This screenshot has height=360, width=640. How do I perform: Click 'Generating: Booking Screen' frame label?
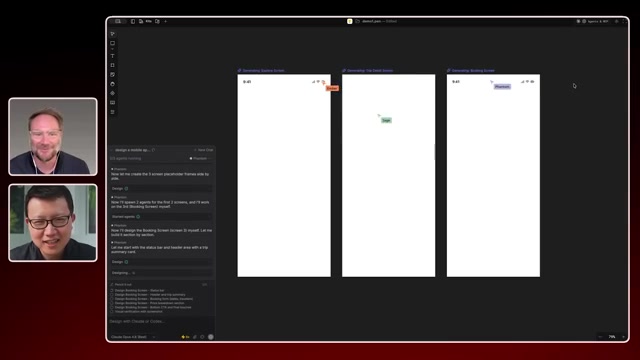[471, 71]
